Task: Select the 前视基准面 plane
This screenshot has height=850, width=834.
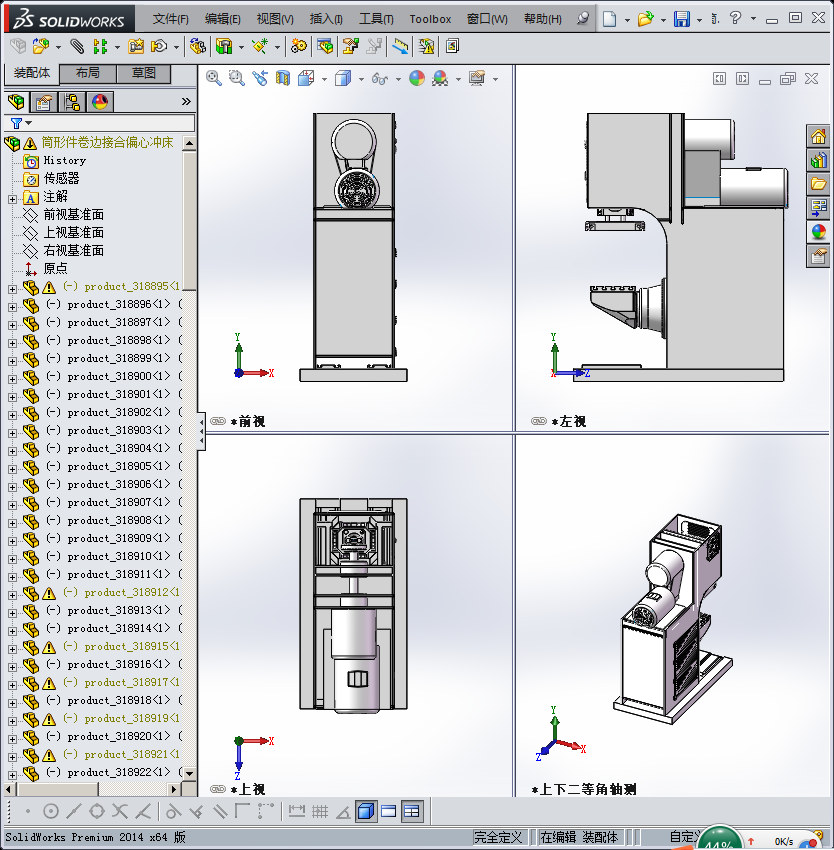Action: tap(73, 215)
